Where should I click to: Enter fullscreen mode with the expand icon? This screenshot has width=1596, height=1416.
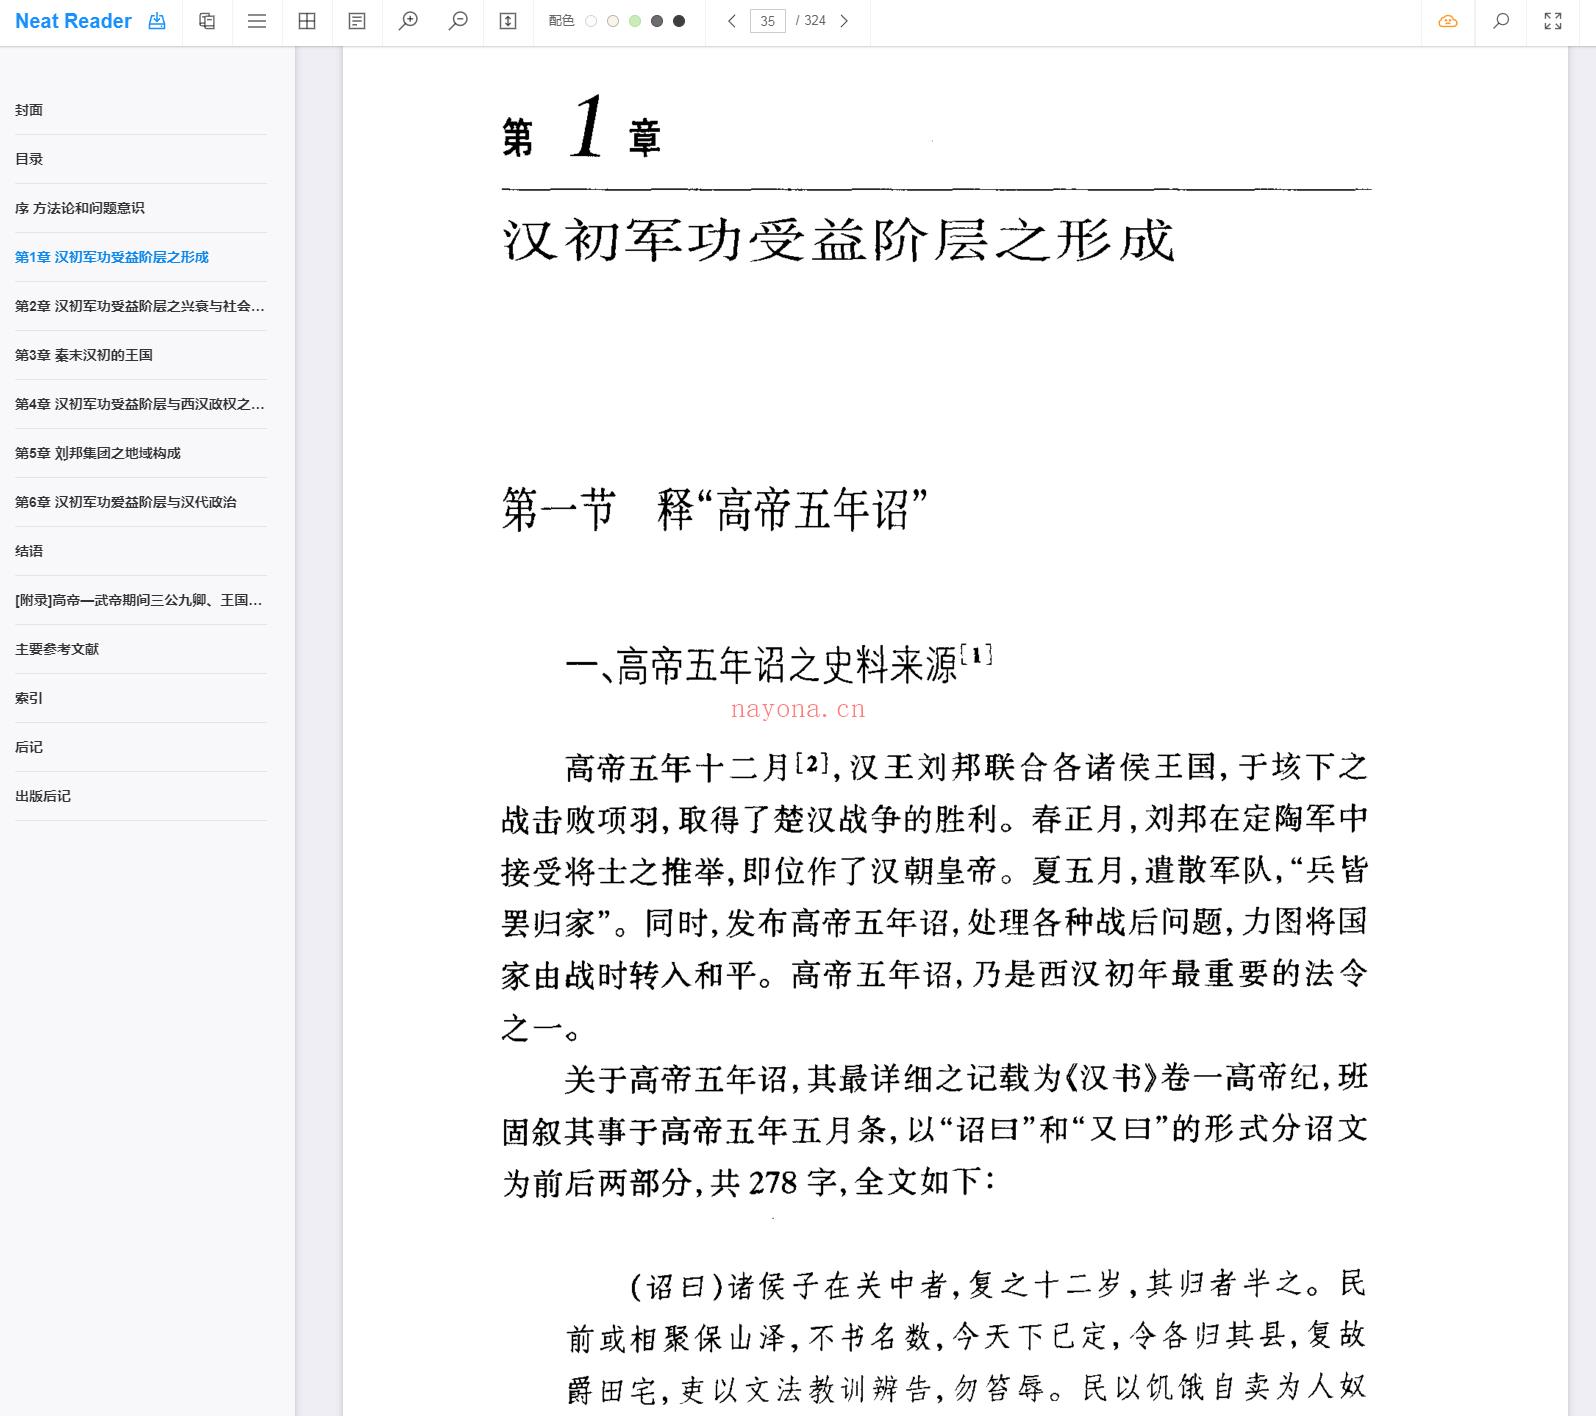point(1553,21)
